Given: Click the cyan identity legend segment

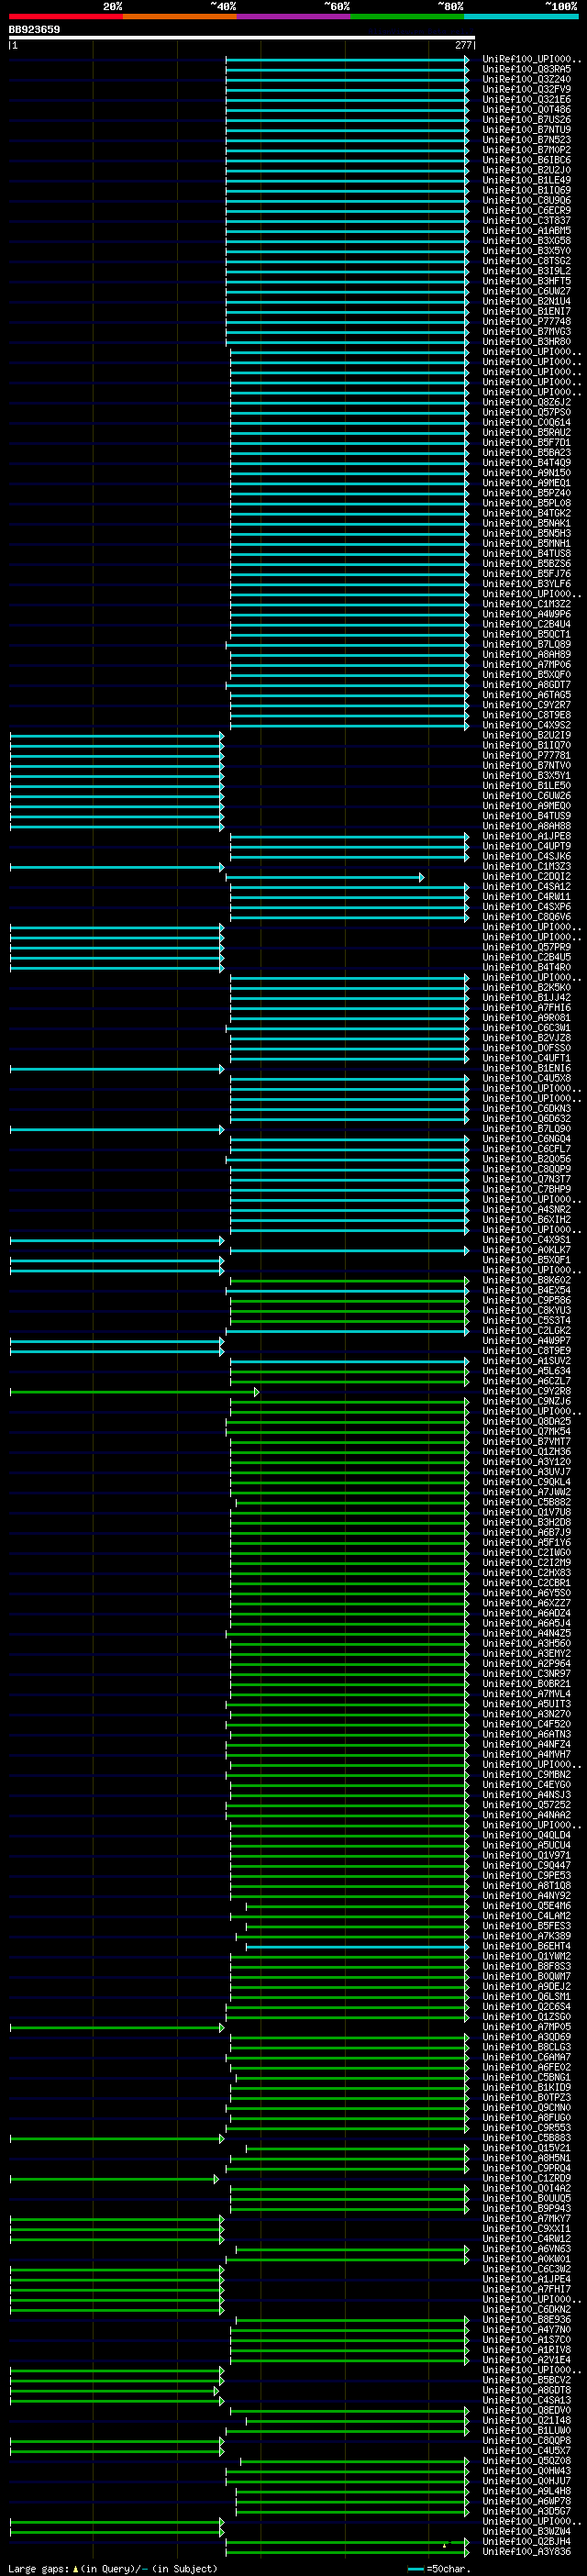Looking at the screenshot, I should 520,16.
